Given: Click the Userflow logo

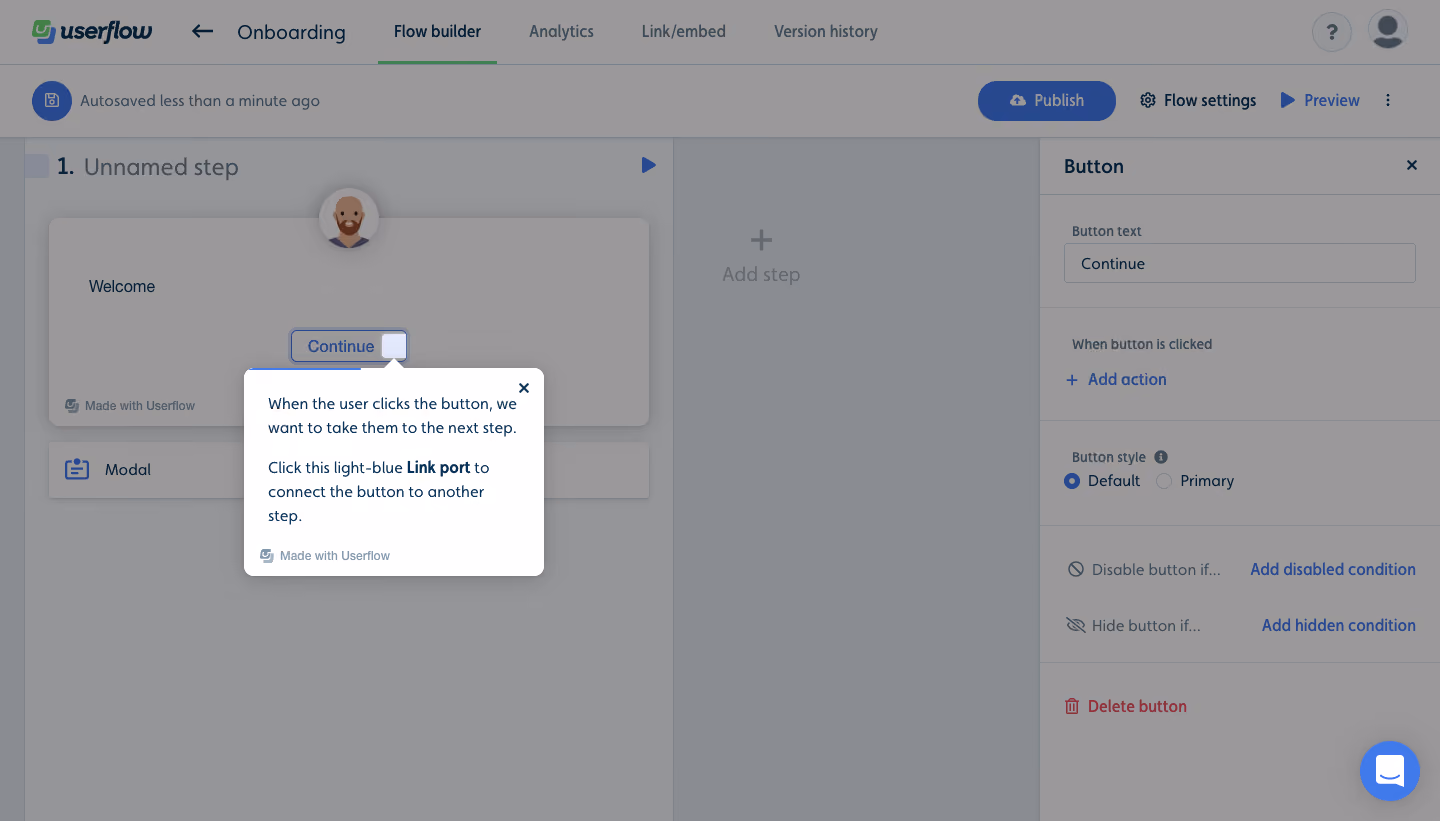Looking at the screenshot, I should [x=92, y=31].
